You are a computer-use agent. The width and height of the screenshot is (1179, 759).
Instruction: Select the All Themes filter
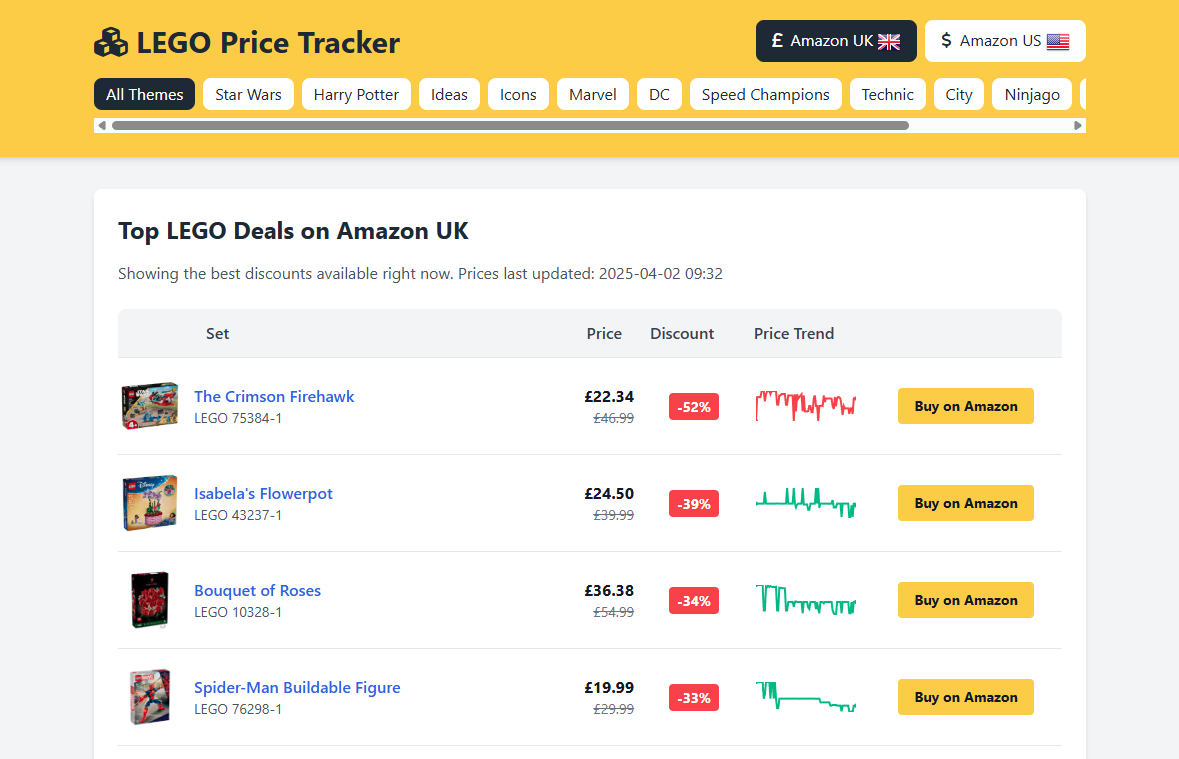144,94
